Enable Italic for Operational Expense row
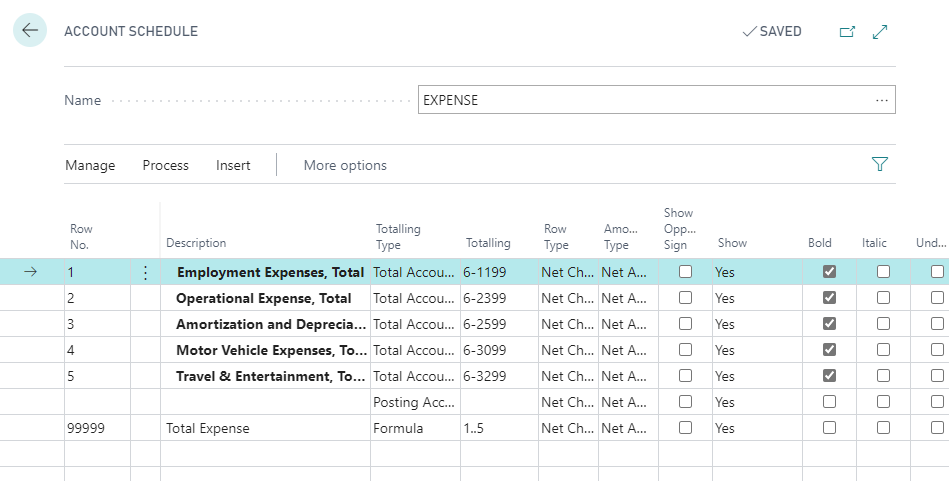 coord(883,298)
